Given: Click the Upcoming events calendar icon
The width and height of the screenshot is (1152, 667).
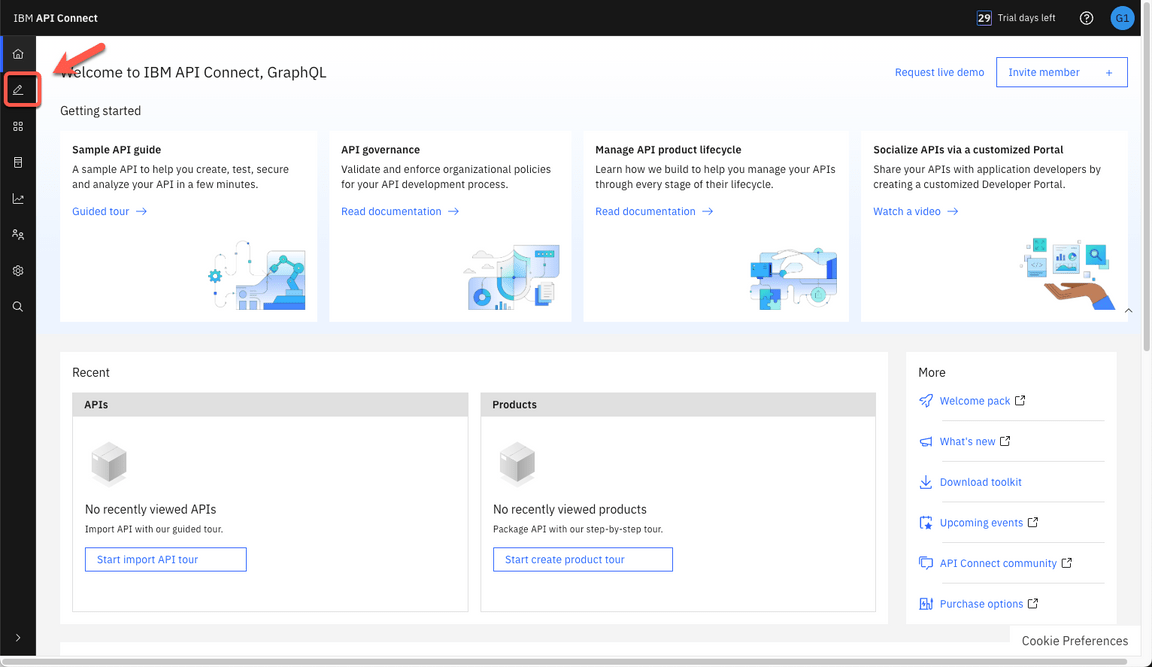Looking at the screenshot, I should [x=926, y=522].
